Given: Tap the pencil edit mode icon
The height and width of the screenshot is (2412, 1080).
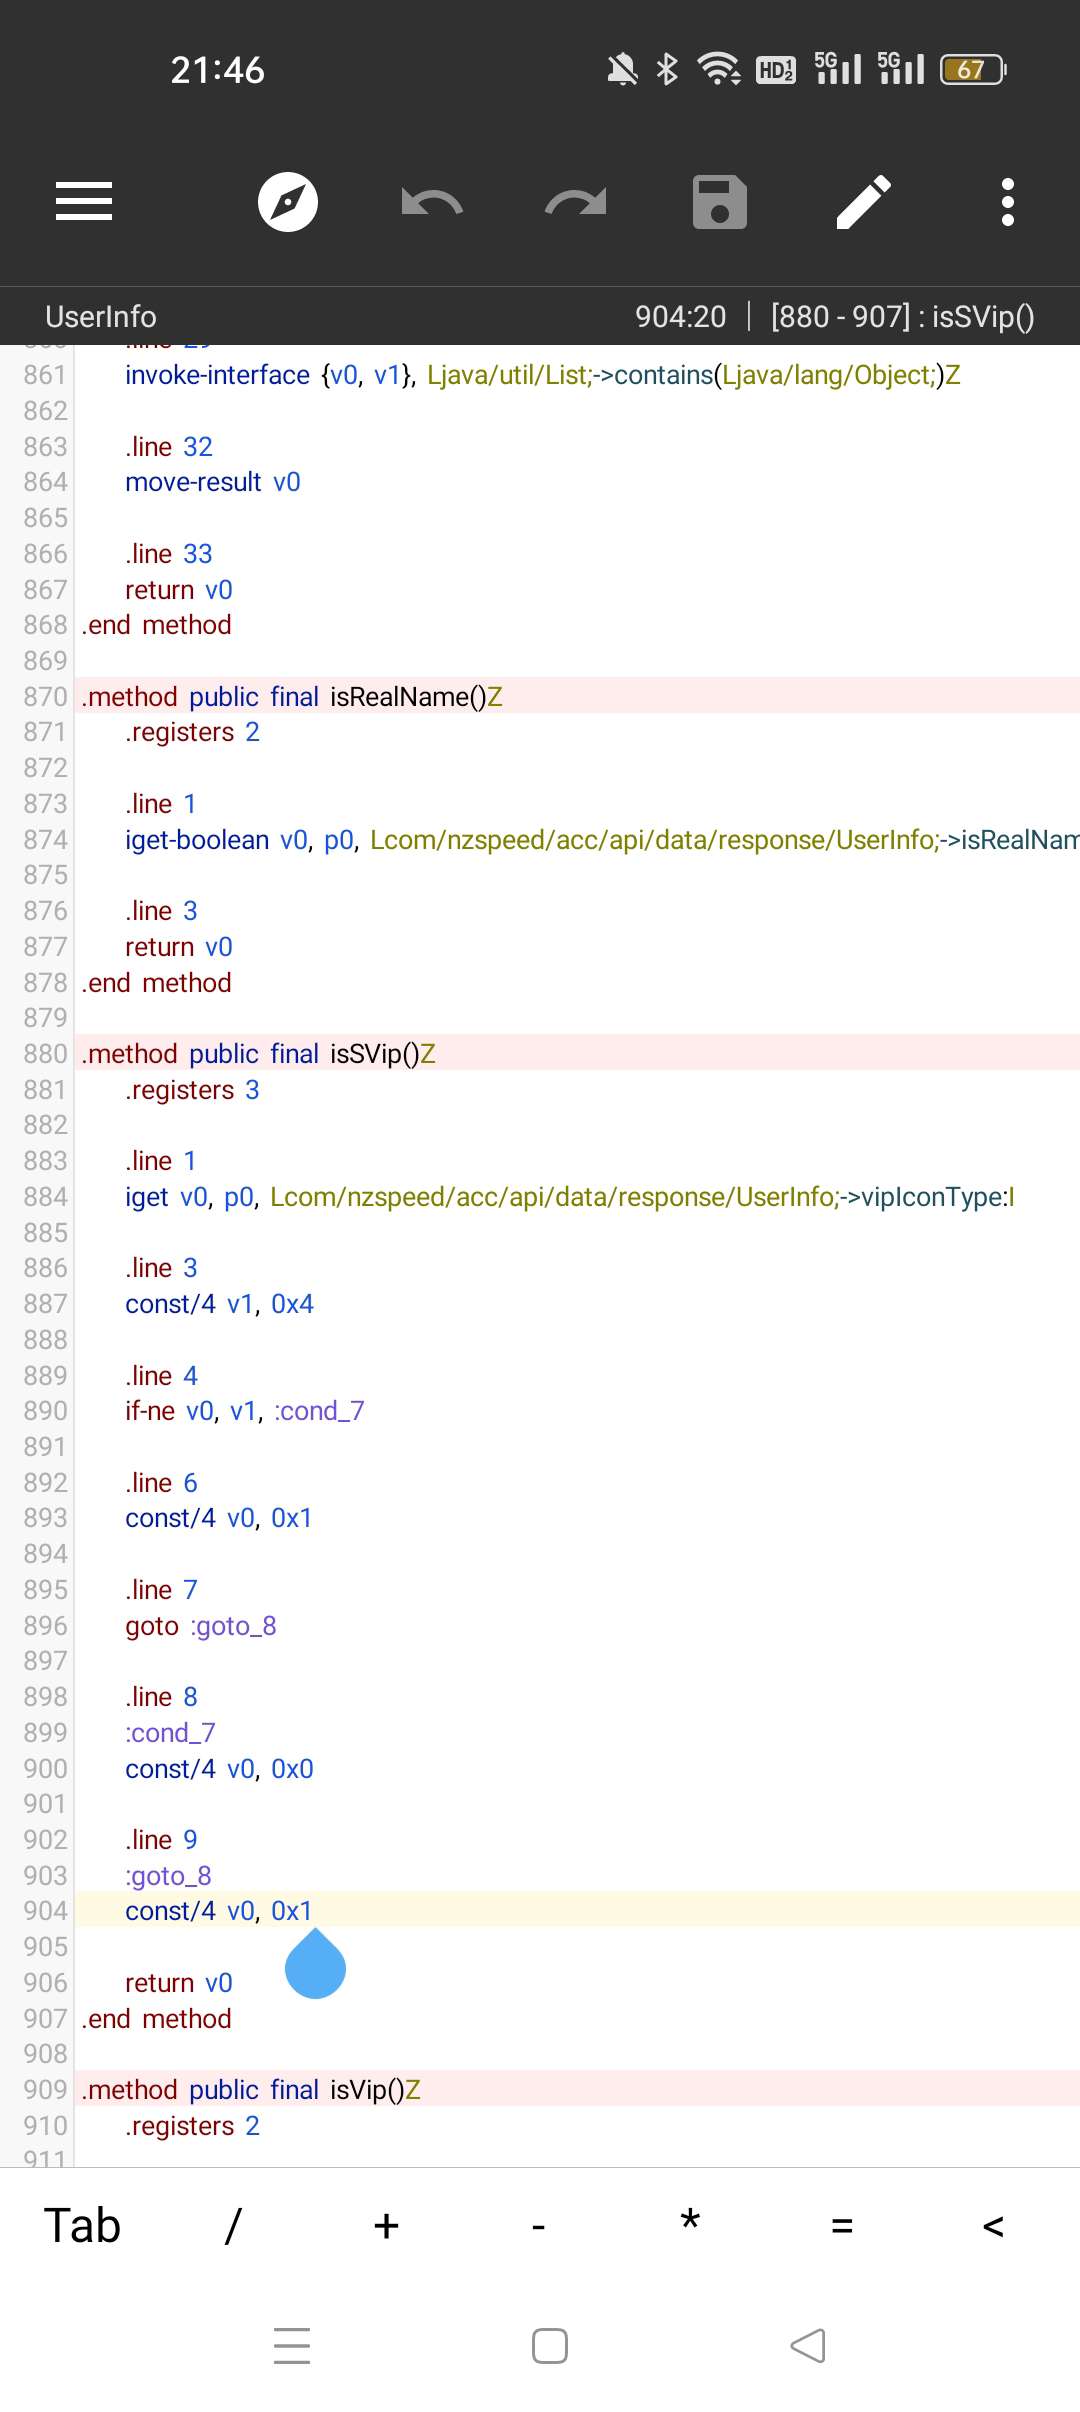Looking at the screenshot, I should point(864,202).
